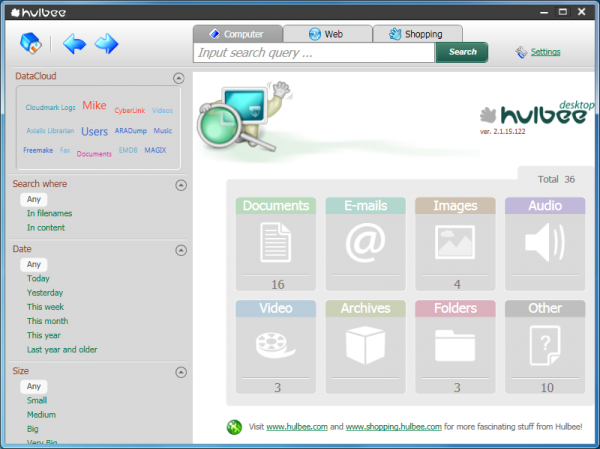Click the Users tag in DataCloud
Screen dimensions: 600x449
point(95,132)
